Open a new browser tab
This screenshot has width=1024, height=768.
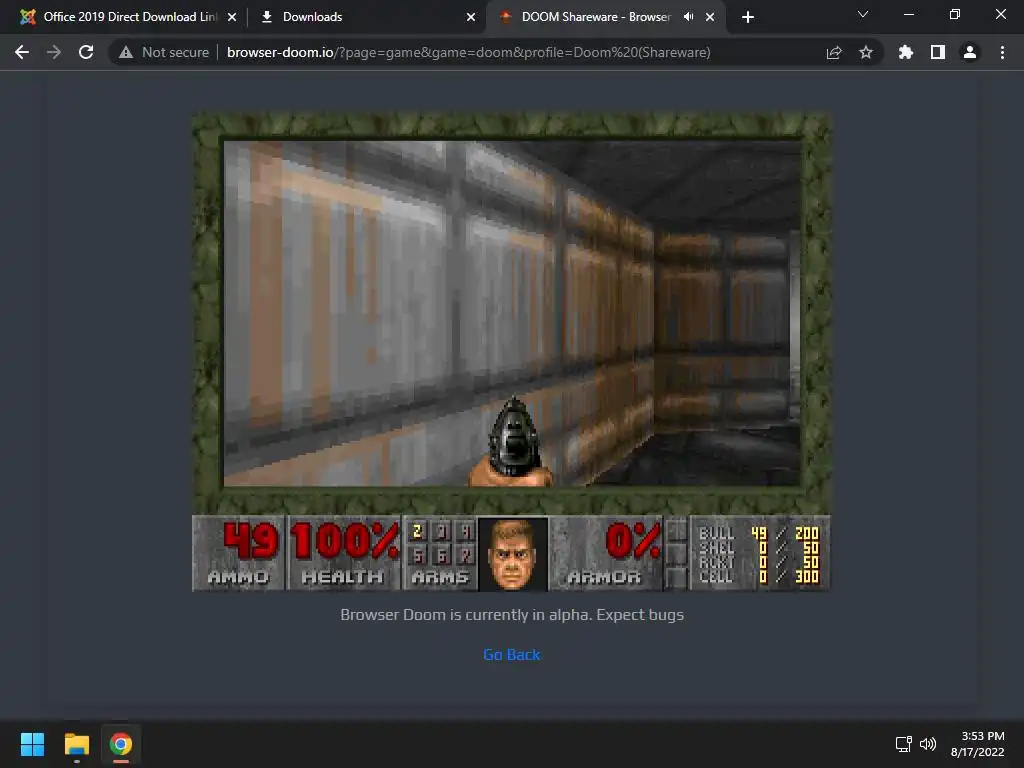coord(748,17)
